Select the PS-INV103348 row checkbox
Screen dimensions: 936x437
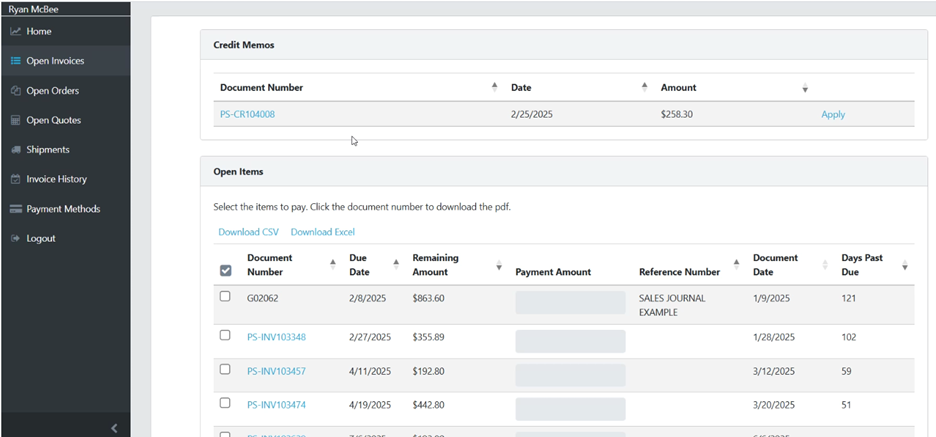(x=225, y=336)
